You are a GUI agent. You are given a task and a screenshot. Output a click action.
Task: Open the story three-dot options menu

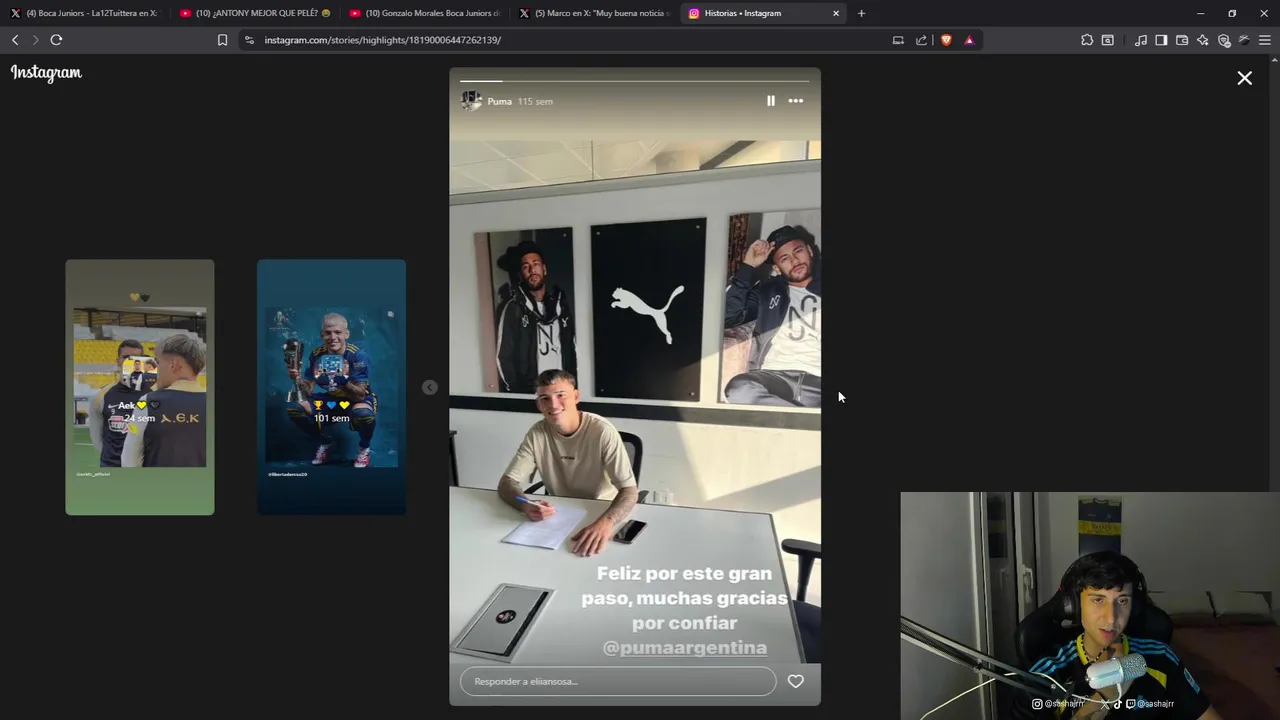796,101
